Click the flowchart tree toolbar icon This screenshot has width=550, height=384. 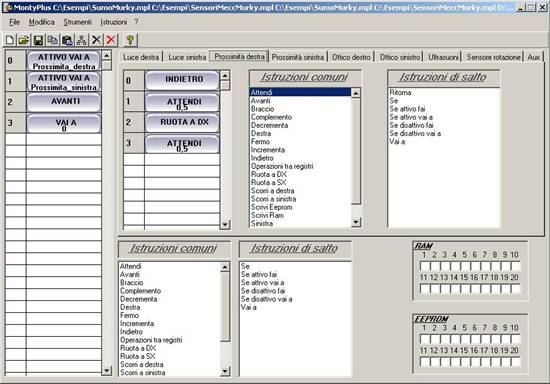82,40
